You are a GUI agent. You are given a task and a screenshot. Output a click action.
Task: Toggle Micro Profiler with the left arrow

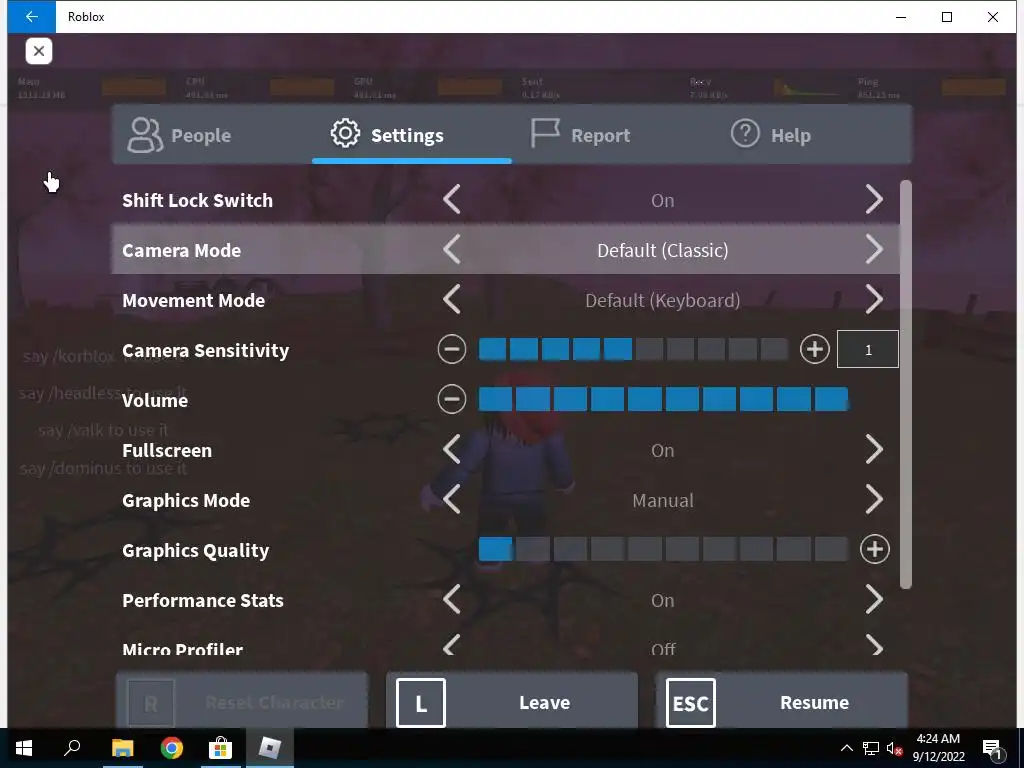coord(452,645)
